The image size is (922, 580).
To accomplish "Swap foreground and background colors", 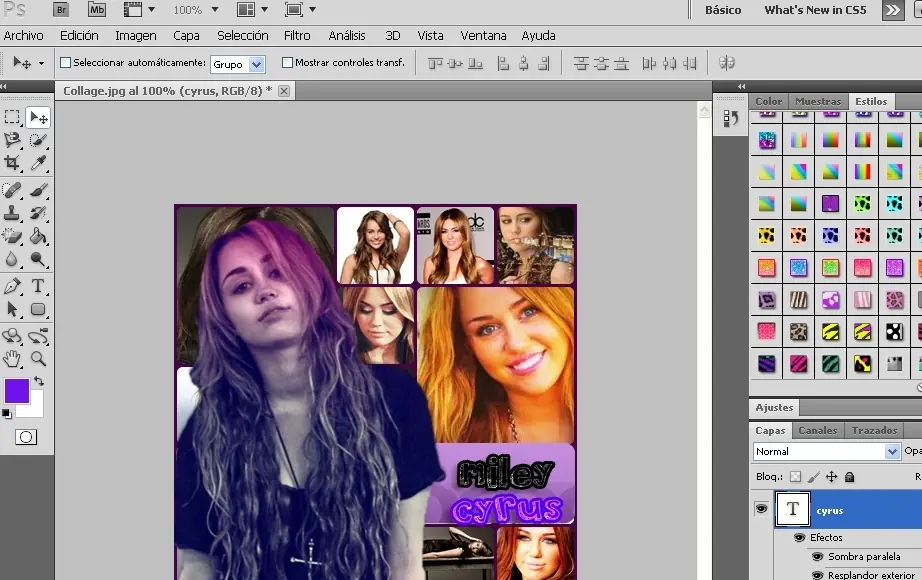I will point(39,381).
